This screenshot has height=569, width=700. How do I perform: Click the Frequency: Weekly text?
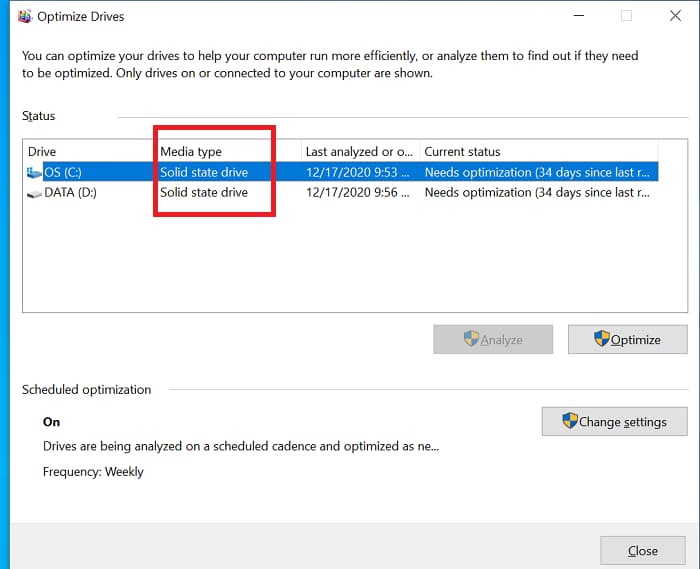click(x=93, y=472)
